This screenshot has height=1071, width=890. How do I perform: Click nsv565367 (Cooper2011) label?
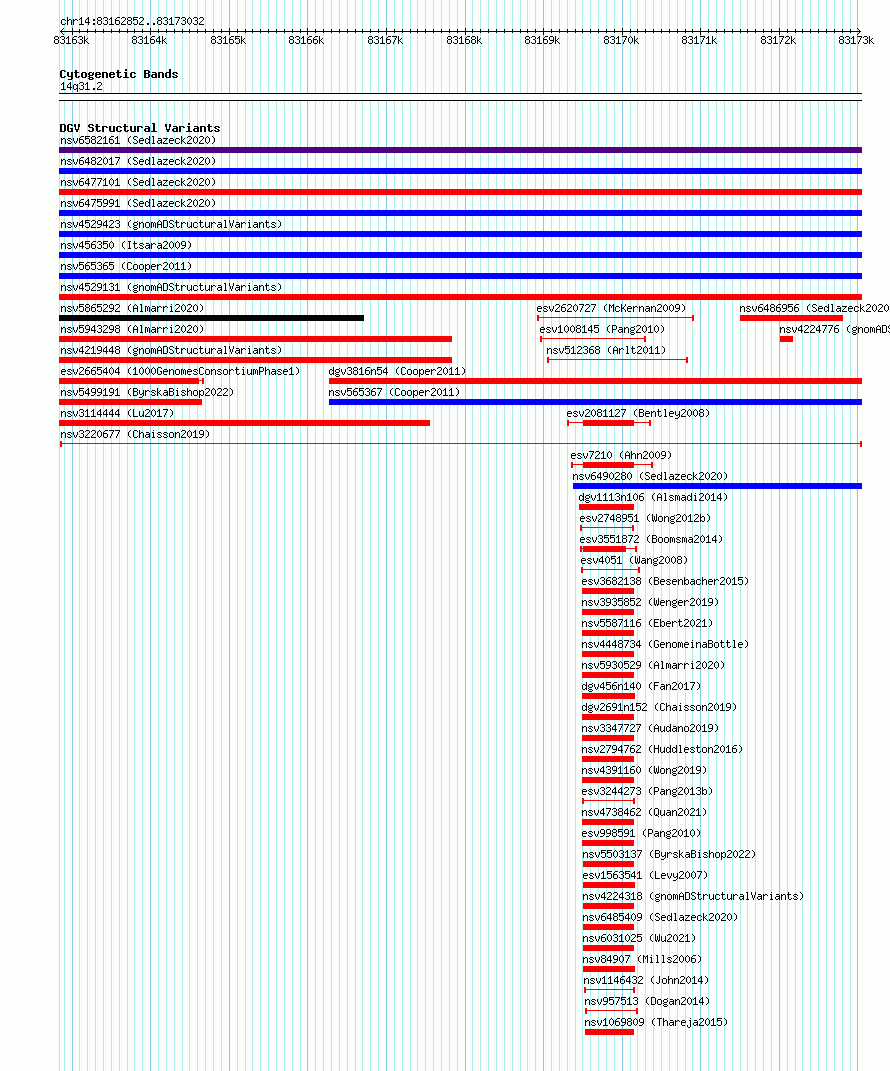click(394, 393)
